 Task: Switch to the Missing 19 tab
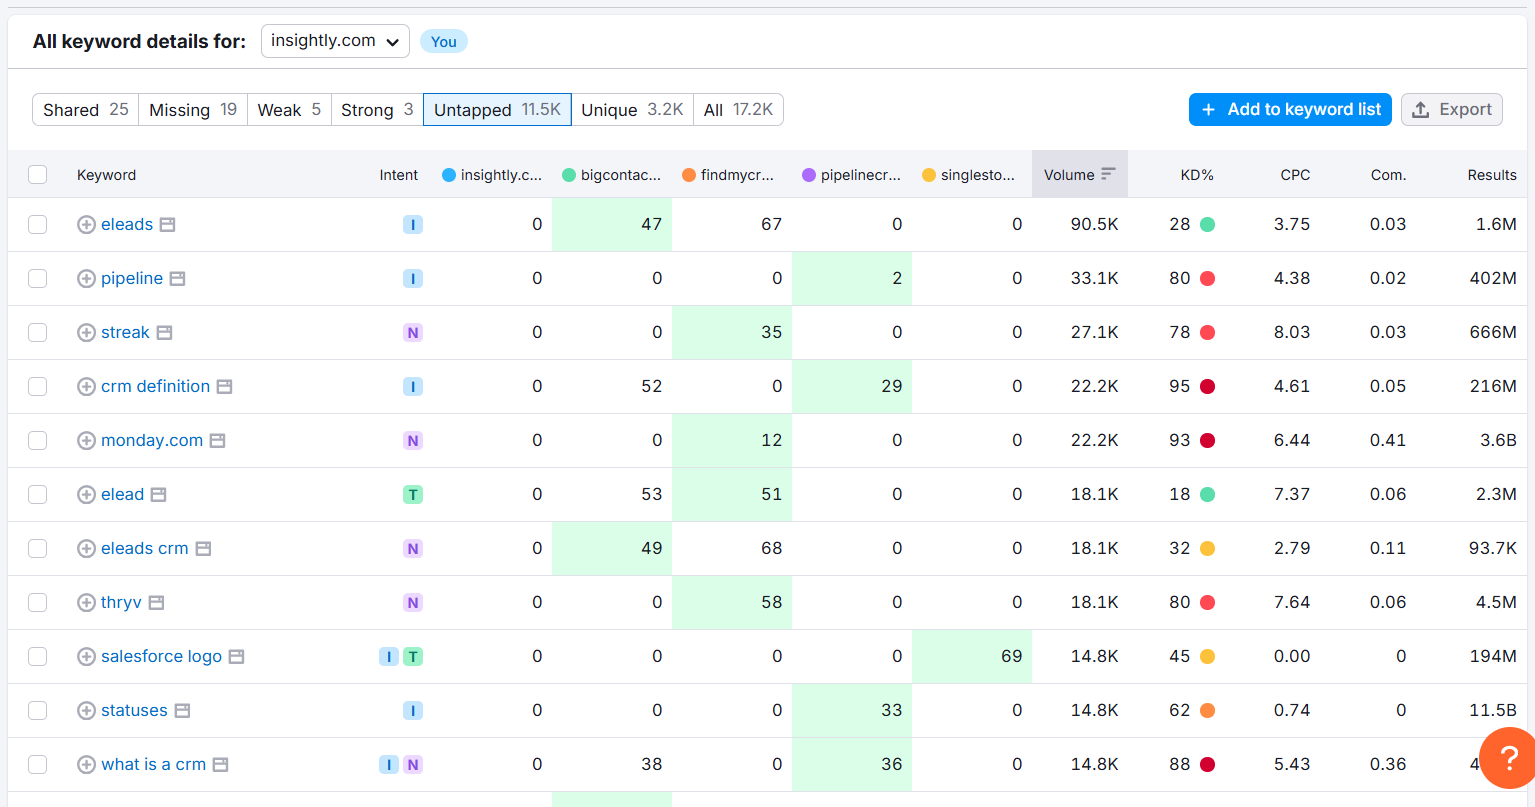193,110
